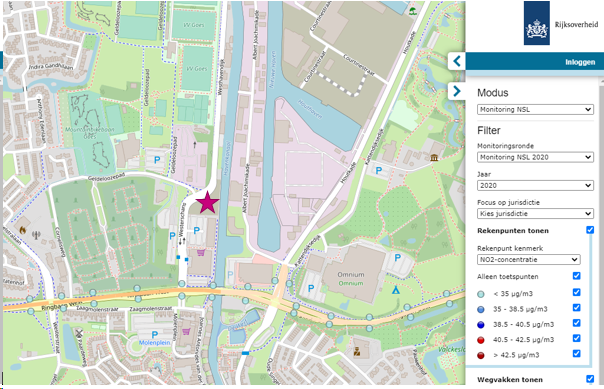
Task: Click the campsite tent icon beside Omnium
Action: [396, 290]
